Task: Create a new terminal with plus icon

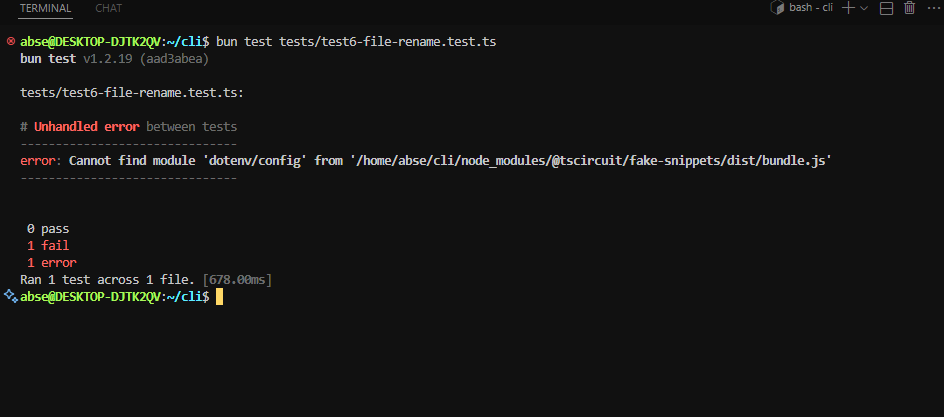Action: pos(847,8)
